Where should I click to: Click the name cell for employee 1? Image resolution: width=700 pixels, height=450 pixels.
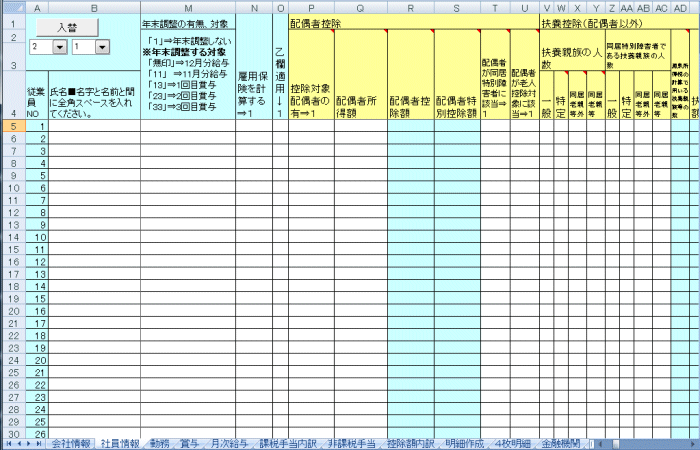[93, 126]
